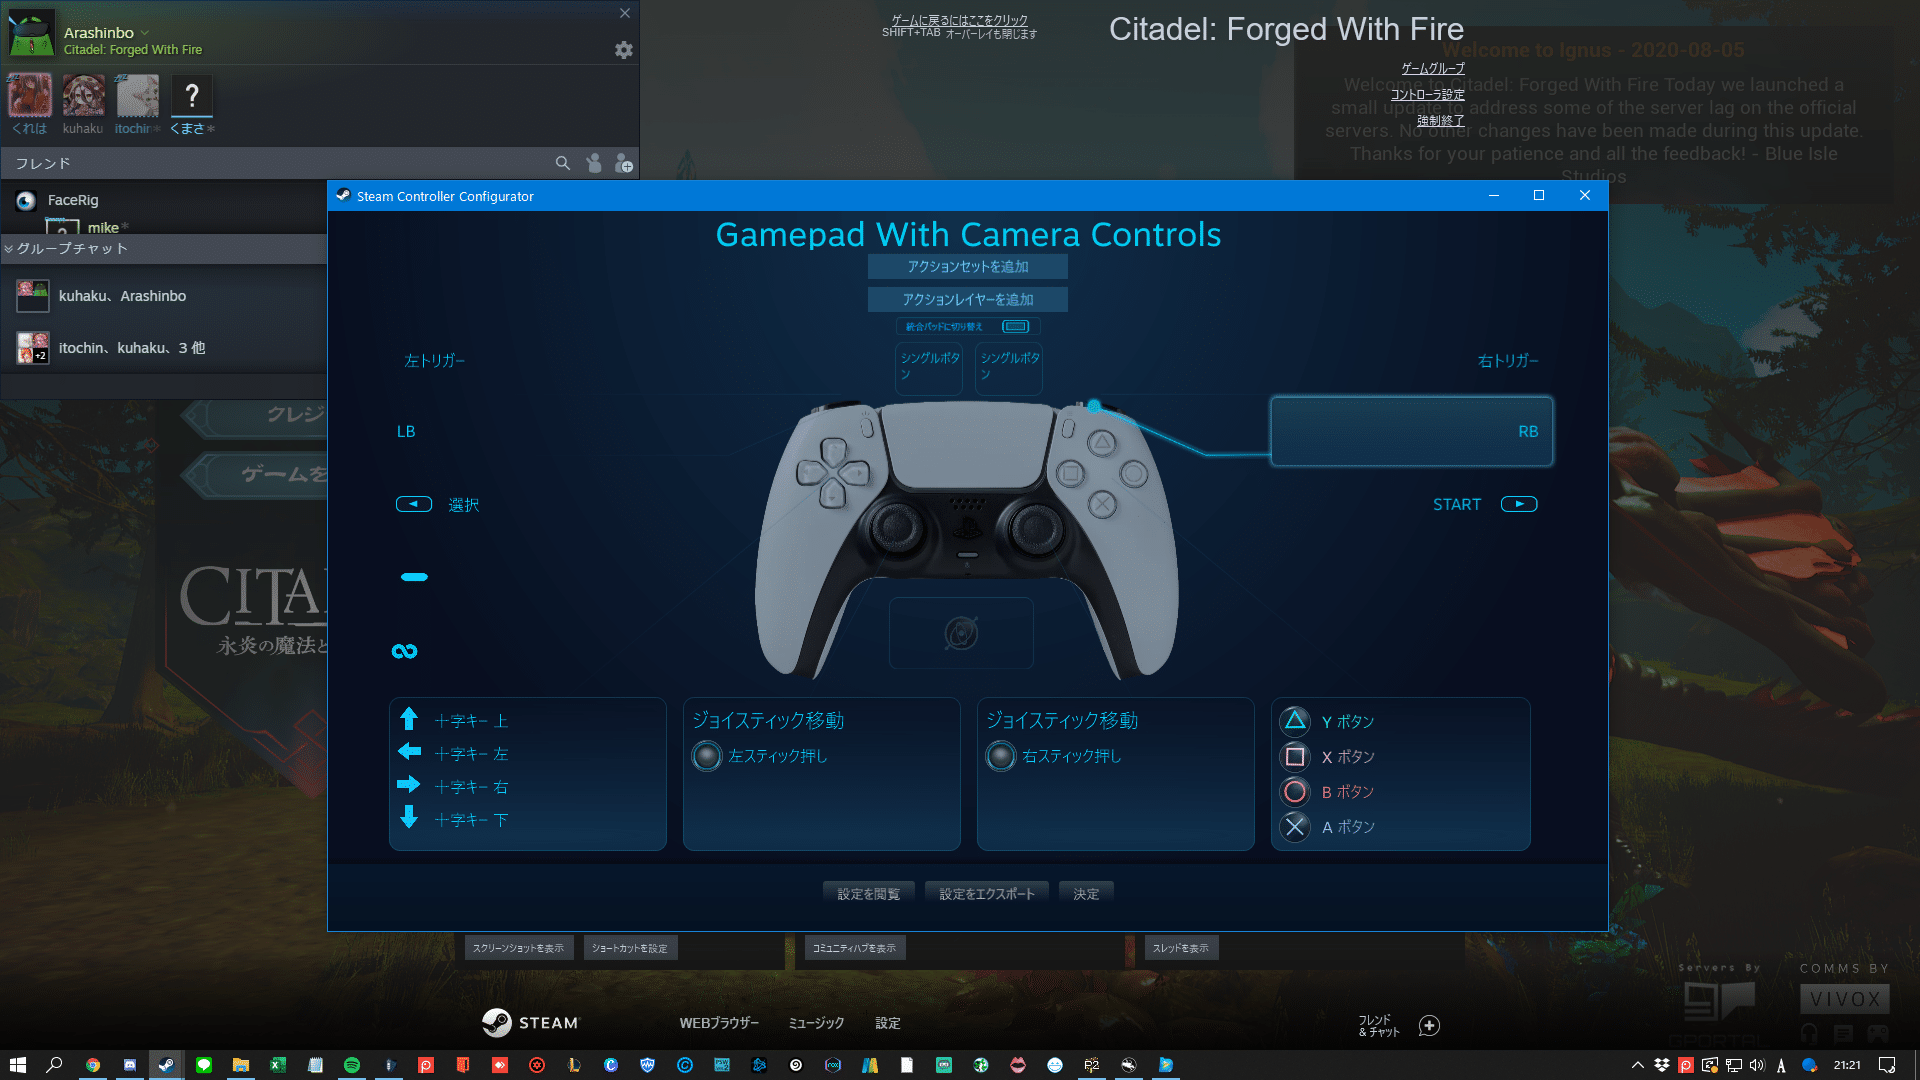Image resolution: width=1920 pixels, height=1080 pixels.
Task: Open the STEAM logo menu in overlay
Action: pyautogui.click(x=530, y=1022)
